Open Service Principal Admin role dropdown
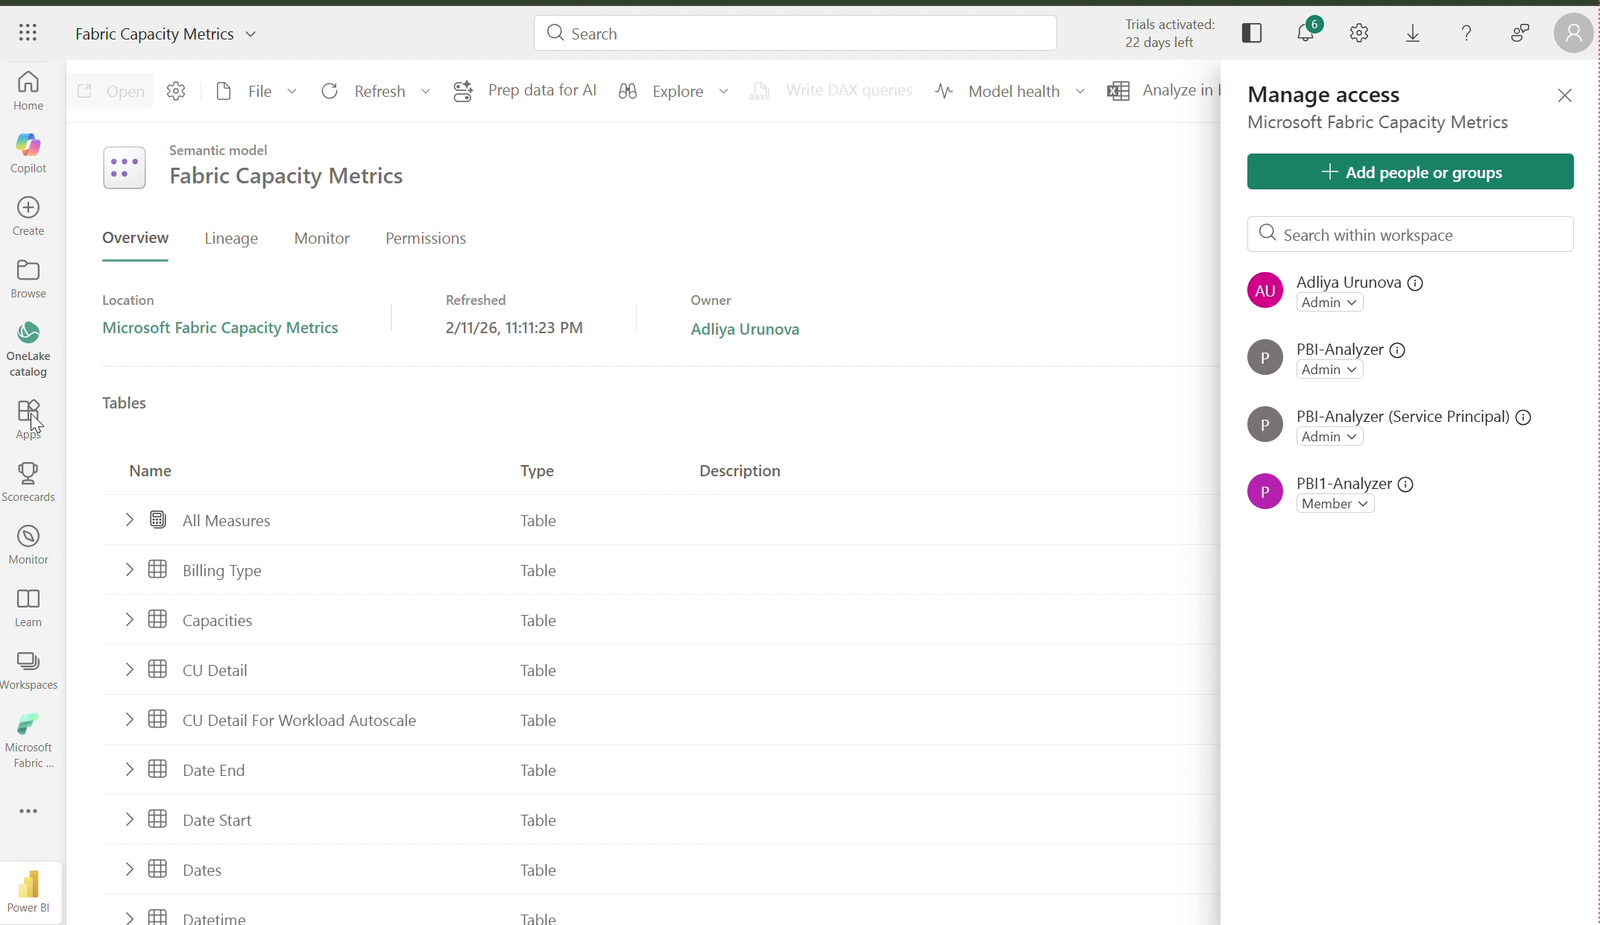This screenshot has width=1600, height=925. tap(1330, 436)
